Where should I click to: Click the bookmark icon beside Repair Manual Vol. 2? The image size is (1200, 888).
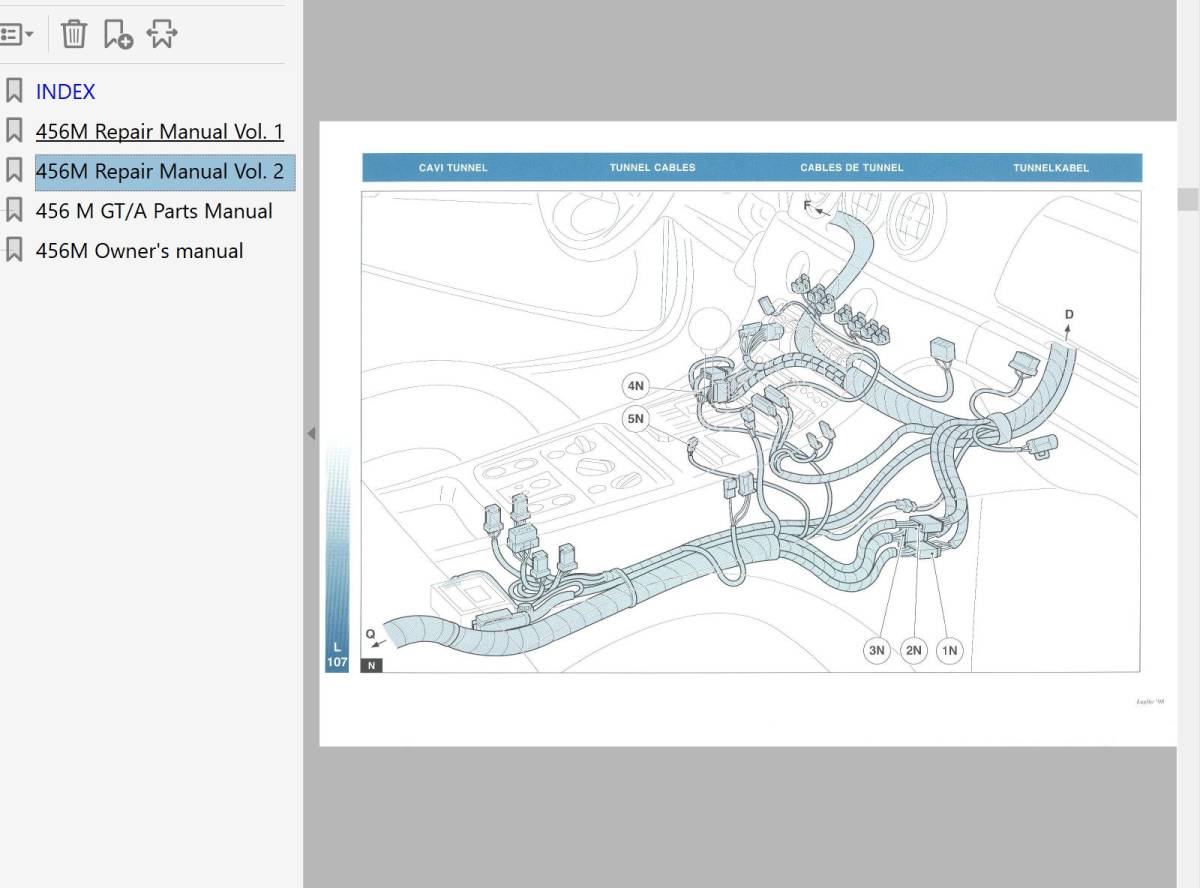coord(14,171)
